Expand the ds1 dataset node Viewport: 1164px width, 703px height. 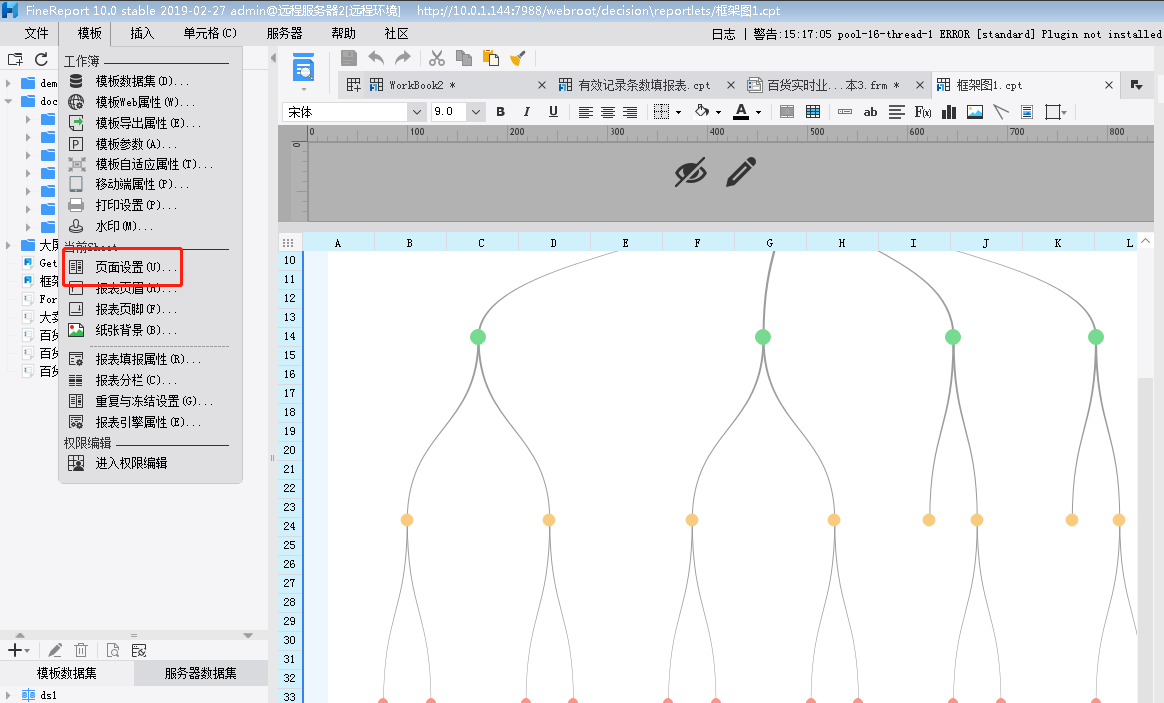point(8,696)
